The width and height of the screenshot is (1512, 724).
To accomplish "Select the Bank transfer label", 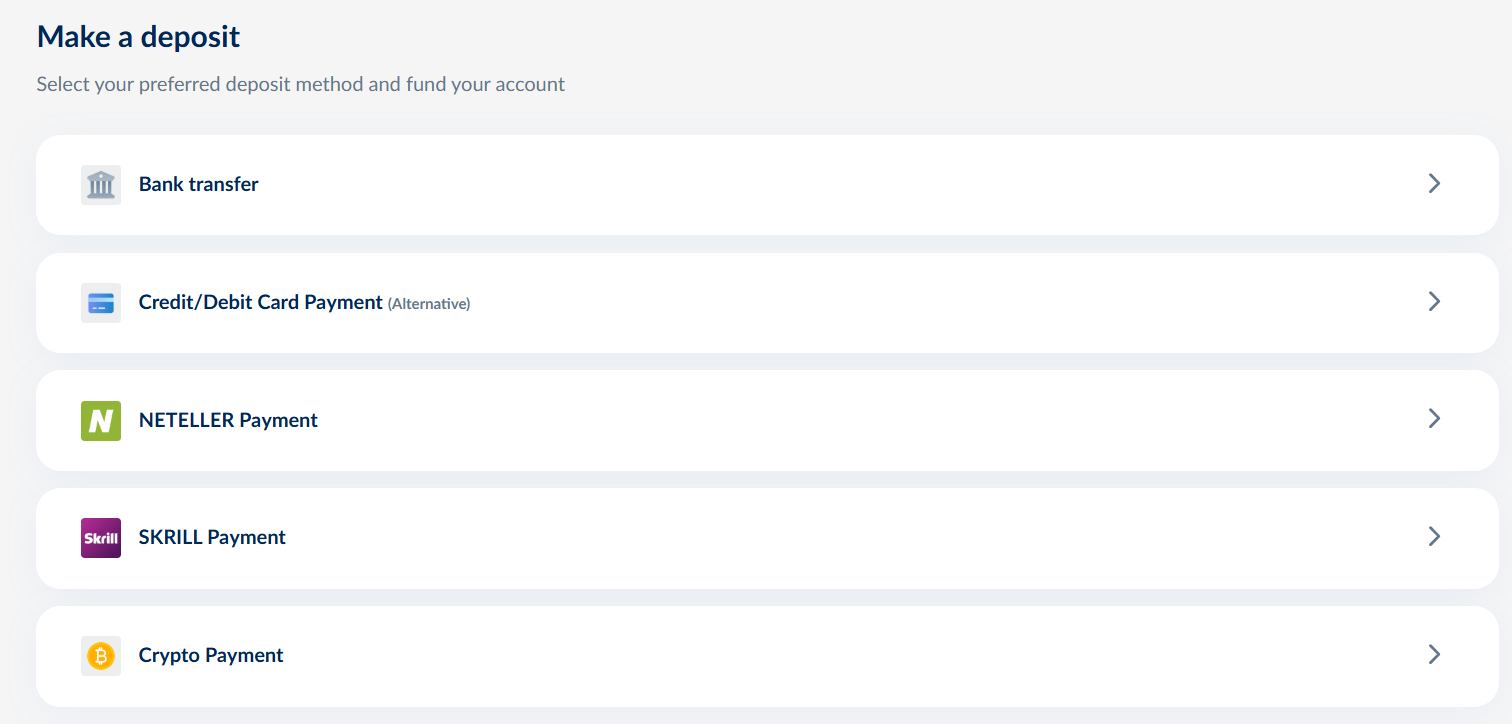I will 199,184.
